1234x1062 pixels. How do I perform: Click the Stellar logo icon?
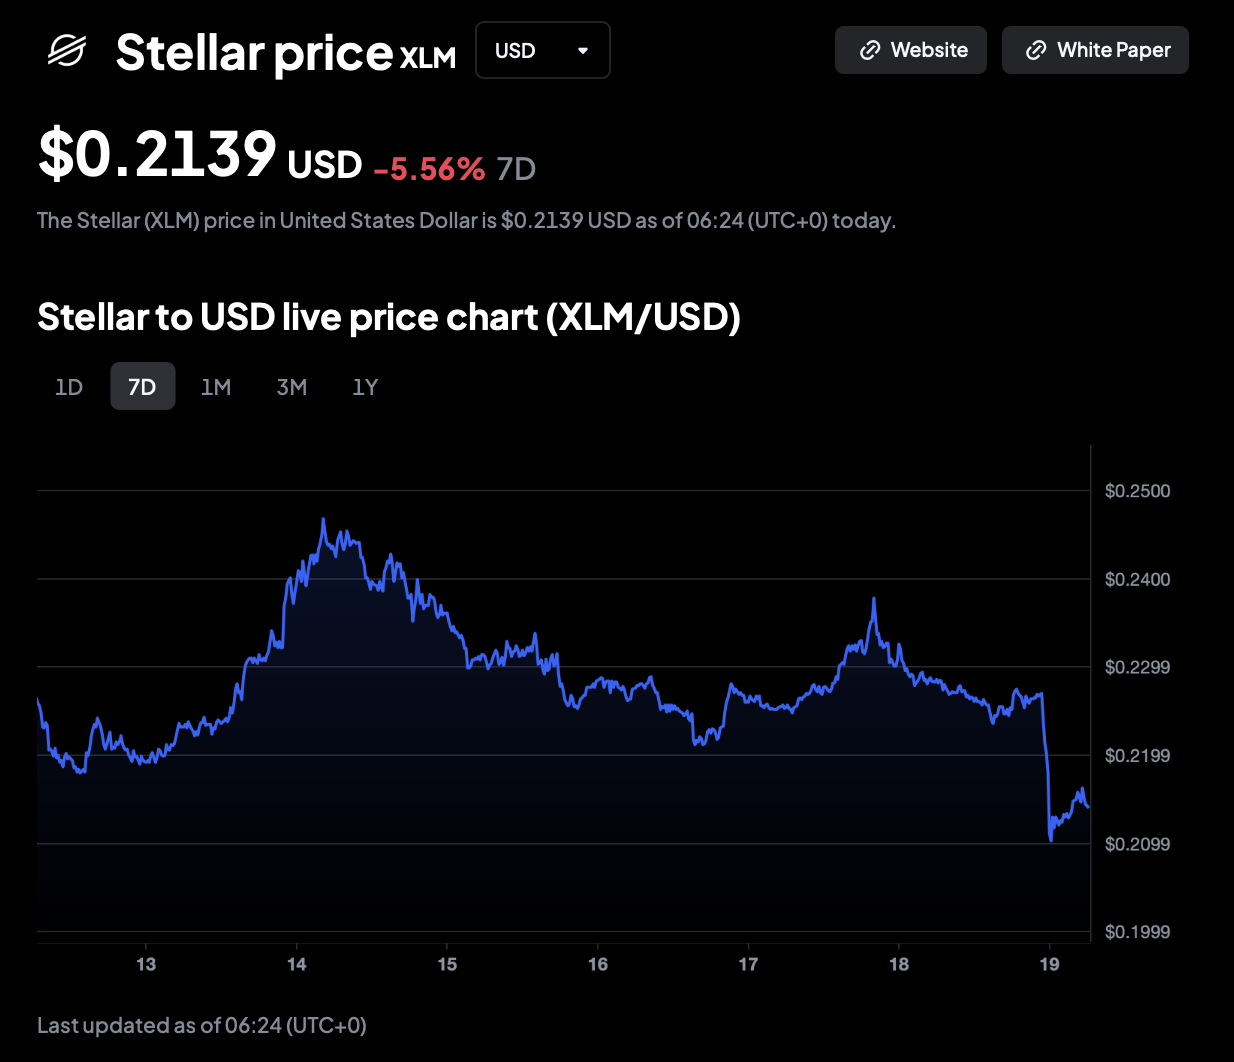pos(67,50)
